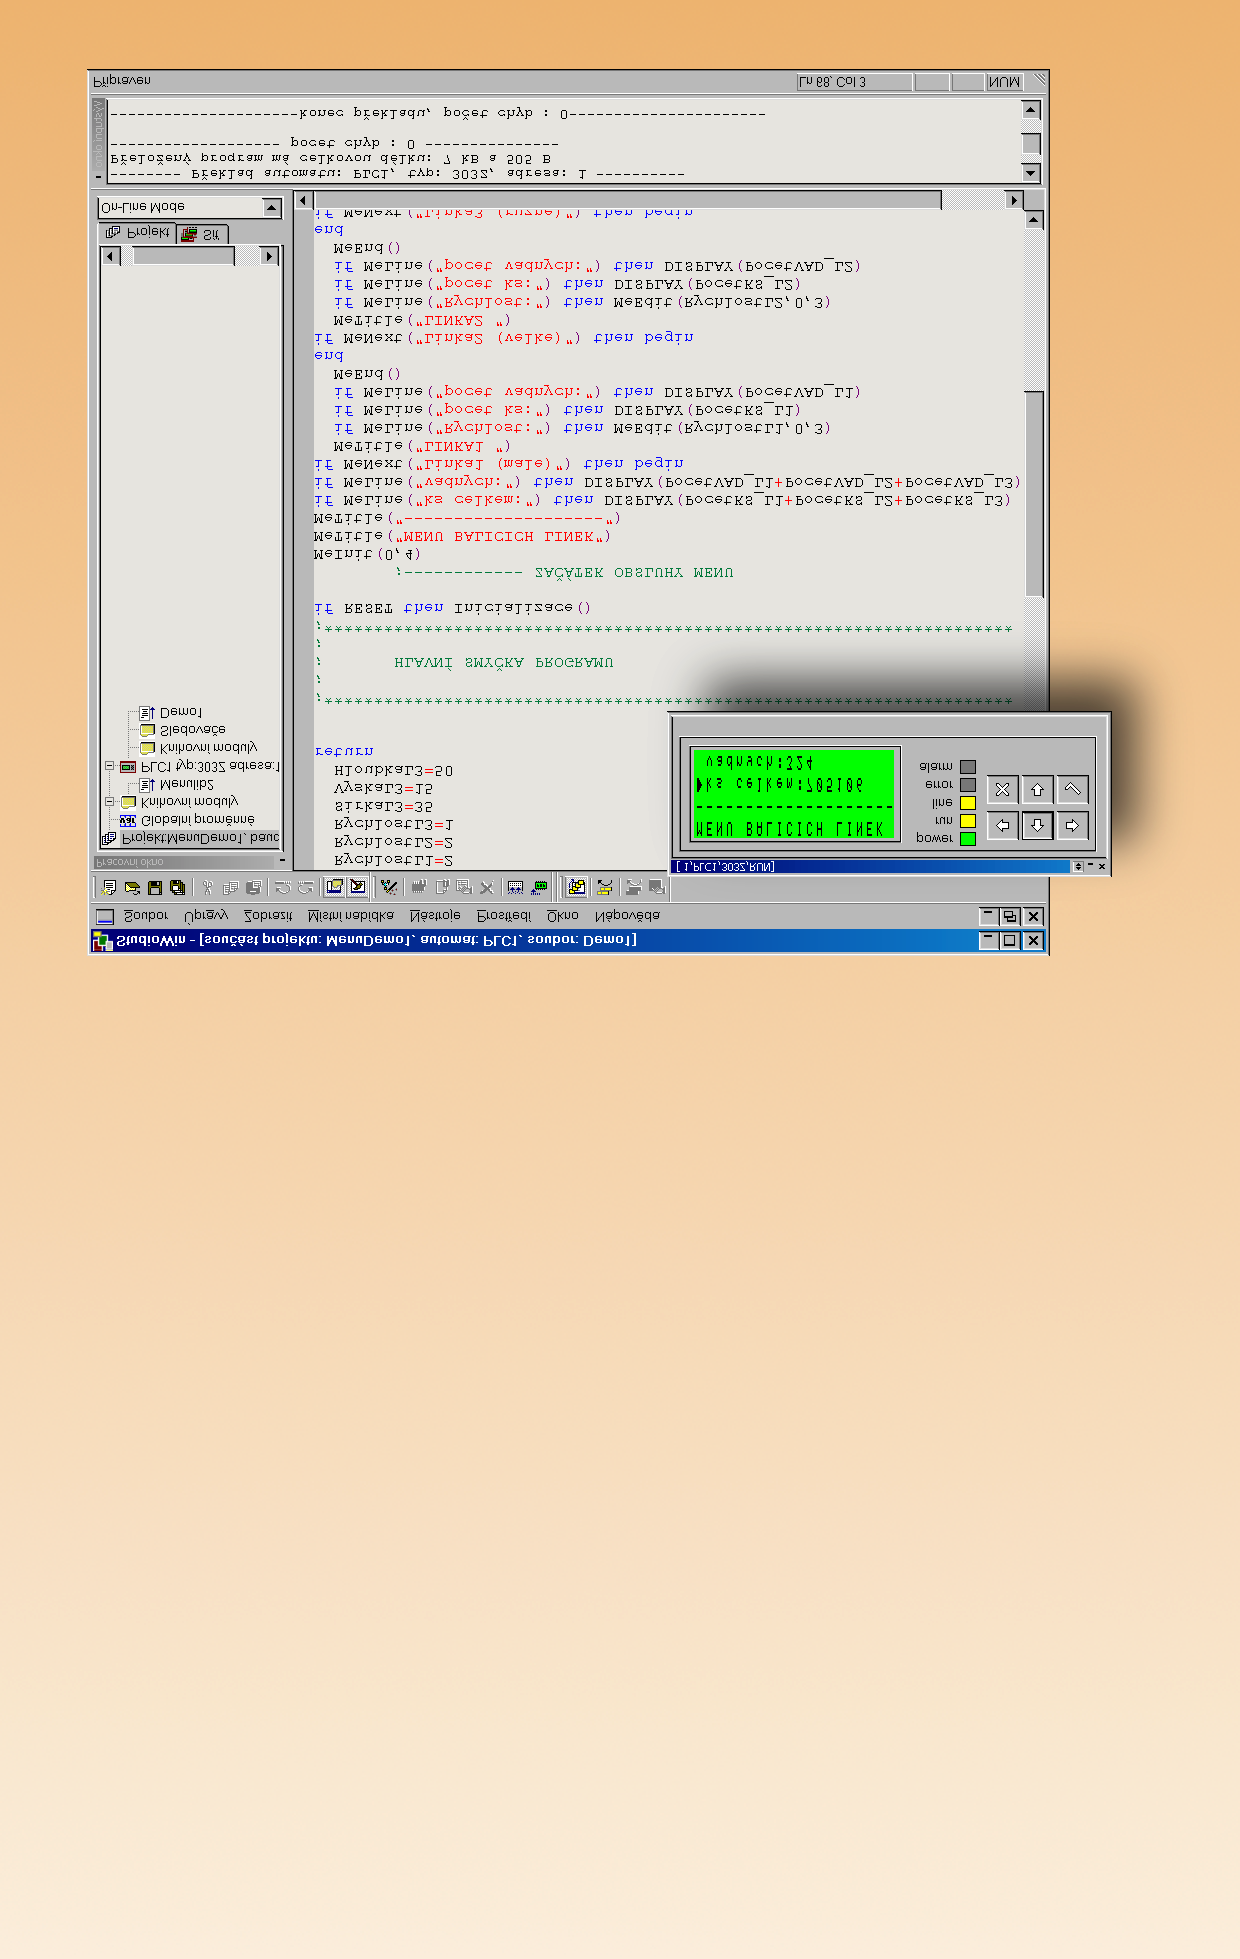Viewport: 1240px width, 1959px height.
Task: Click the dash button of Pracovní okno panel
Action: click(282, 861)
